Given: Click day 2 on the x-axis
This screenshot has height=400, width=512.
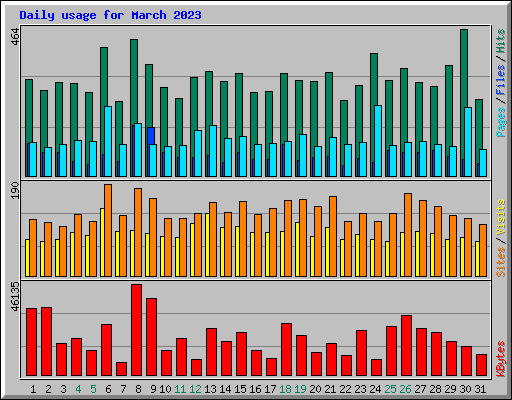Looking at the screenshot, I should (48, 389).
